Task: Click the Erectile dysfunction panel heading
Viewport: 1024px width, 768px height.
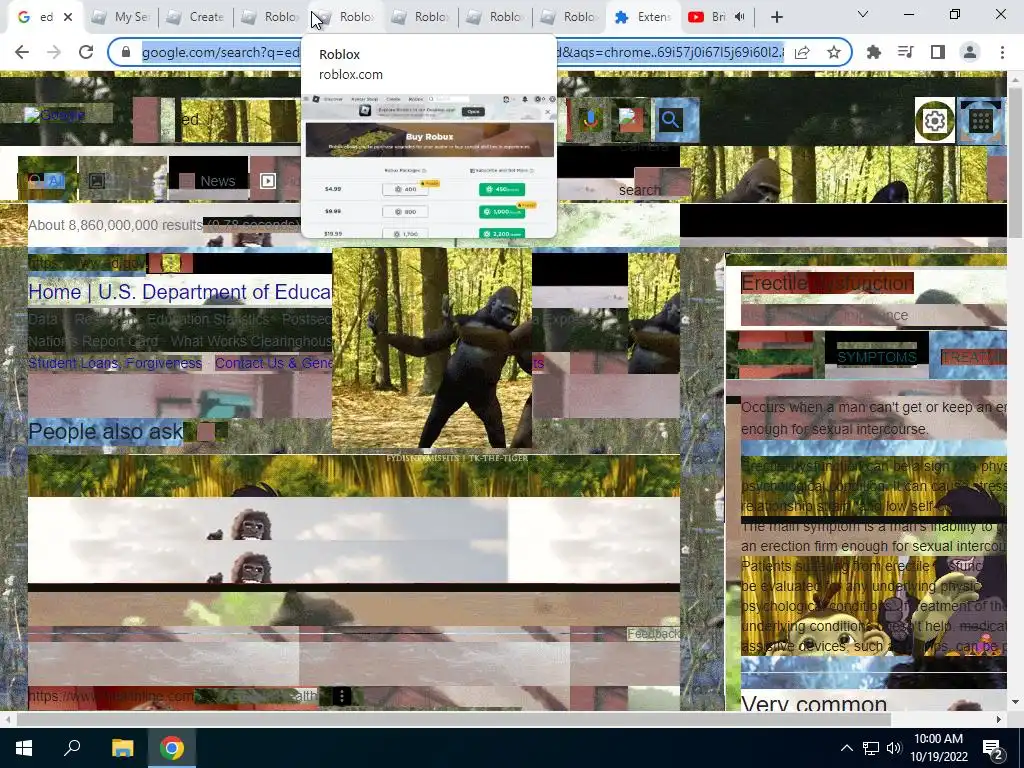Action: (827, 283)
